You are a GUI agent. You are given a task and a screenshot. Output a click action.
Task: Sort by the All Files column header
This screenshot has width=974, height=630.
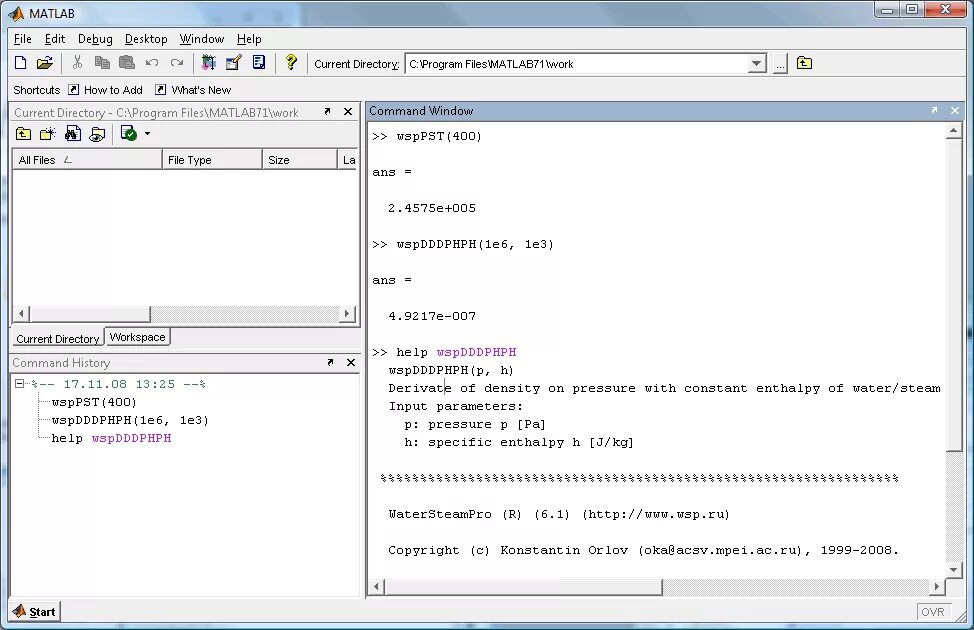point(87,160)
